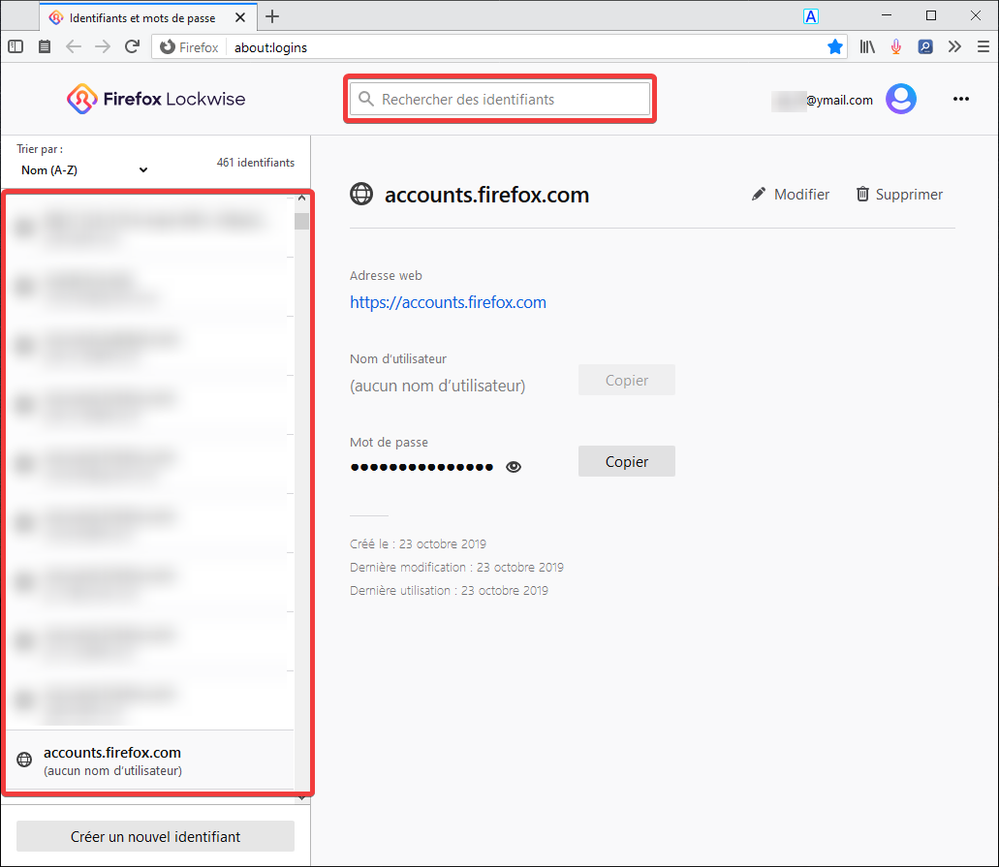The image size is (999, 867).
Task: Reveal password with the eye icon
Action: coord(514,466)
